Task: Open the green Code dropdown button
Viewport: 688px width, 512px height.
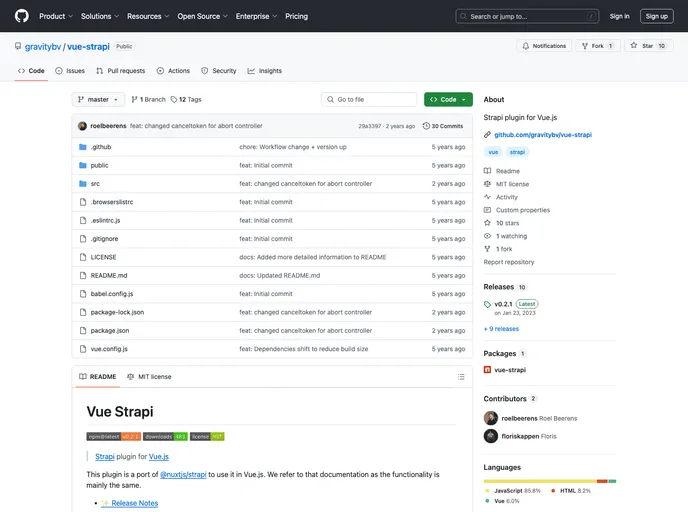Action: [x=448, y=100]
